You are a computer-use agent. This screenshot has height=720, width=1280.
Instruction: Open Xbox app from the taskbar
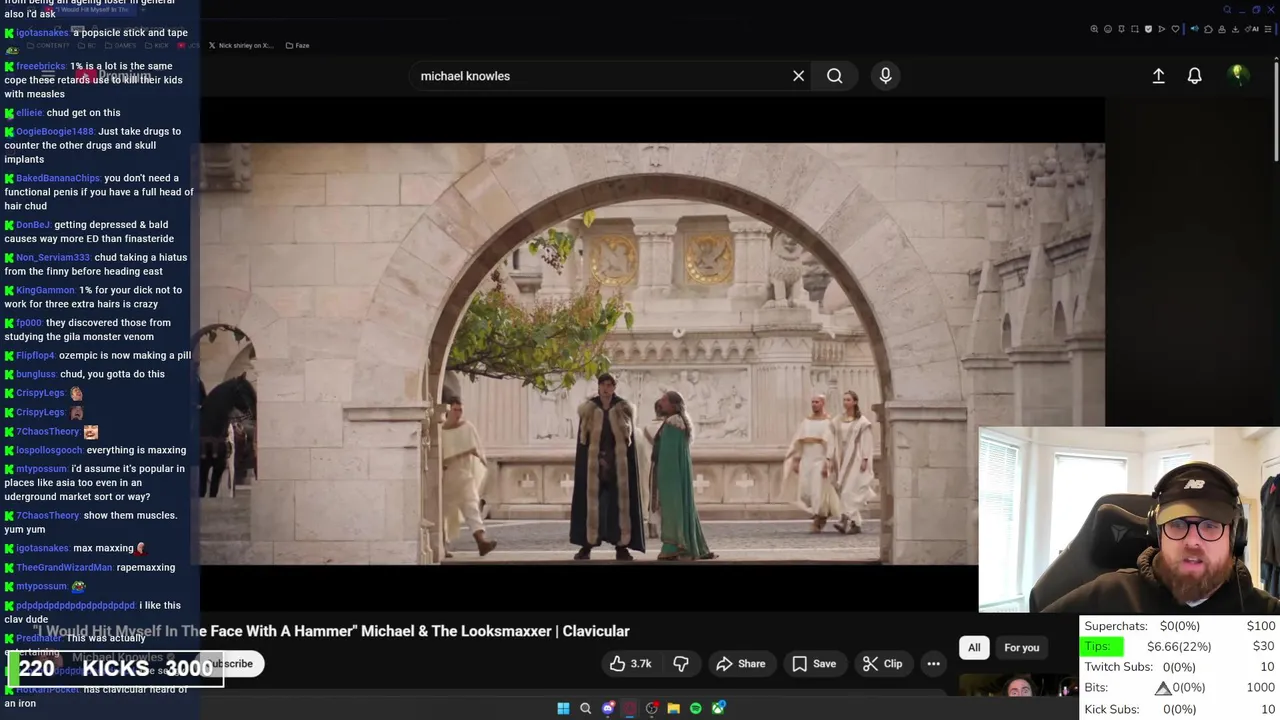[718, 708]
